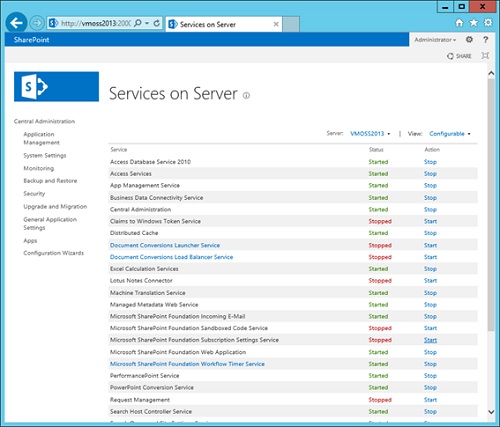Image resolution: width=500 pixels, height=427 pixels.
Task: Open Apps navigation link
Action: point(30,241)
